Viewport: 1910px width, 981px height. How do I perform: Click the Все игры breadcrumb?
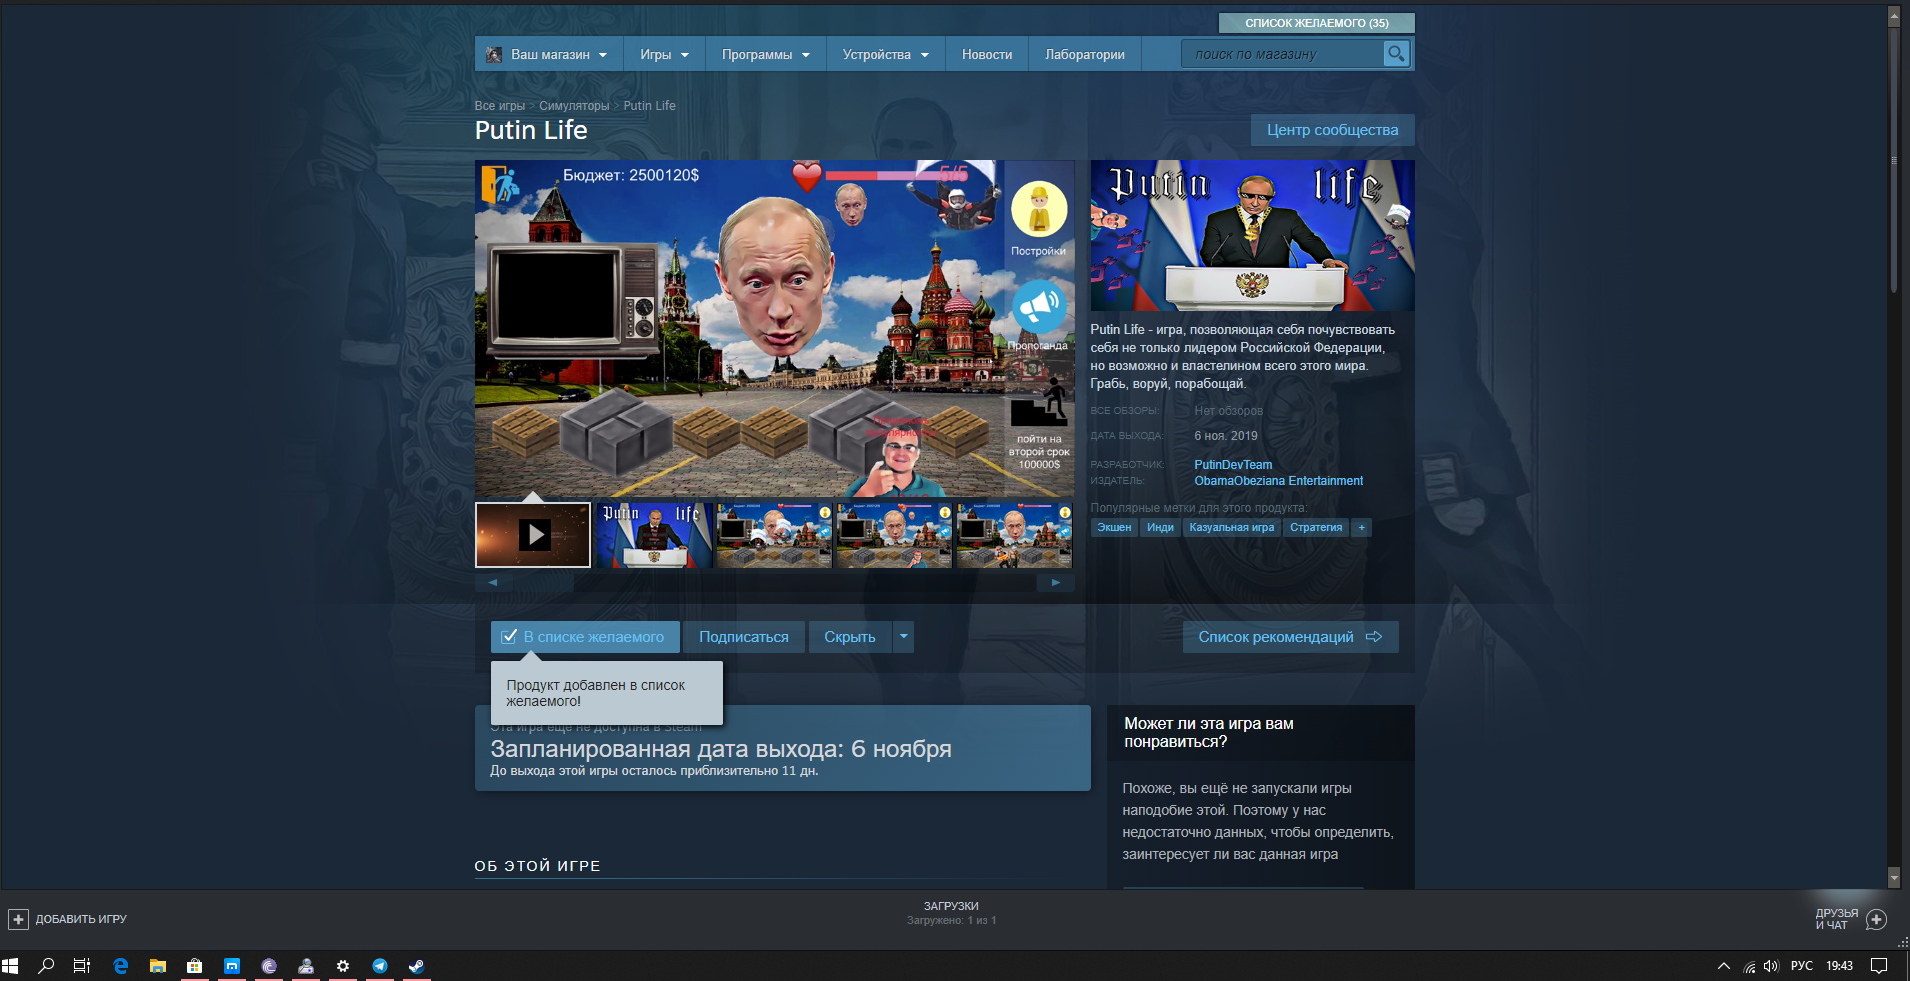[500, 106]
